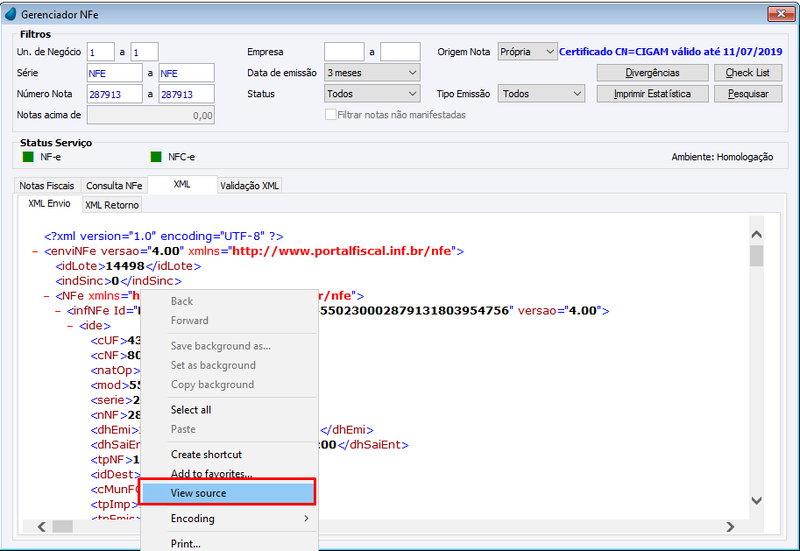Viewport: 800px width, 551px height.
Task: Click the Divergências button
Action: [x=653, y=72]
